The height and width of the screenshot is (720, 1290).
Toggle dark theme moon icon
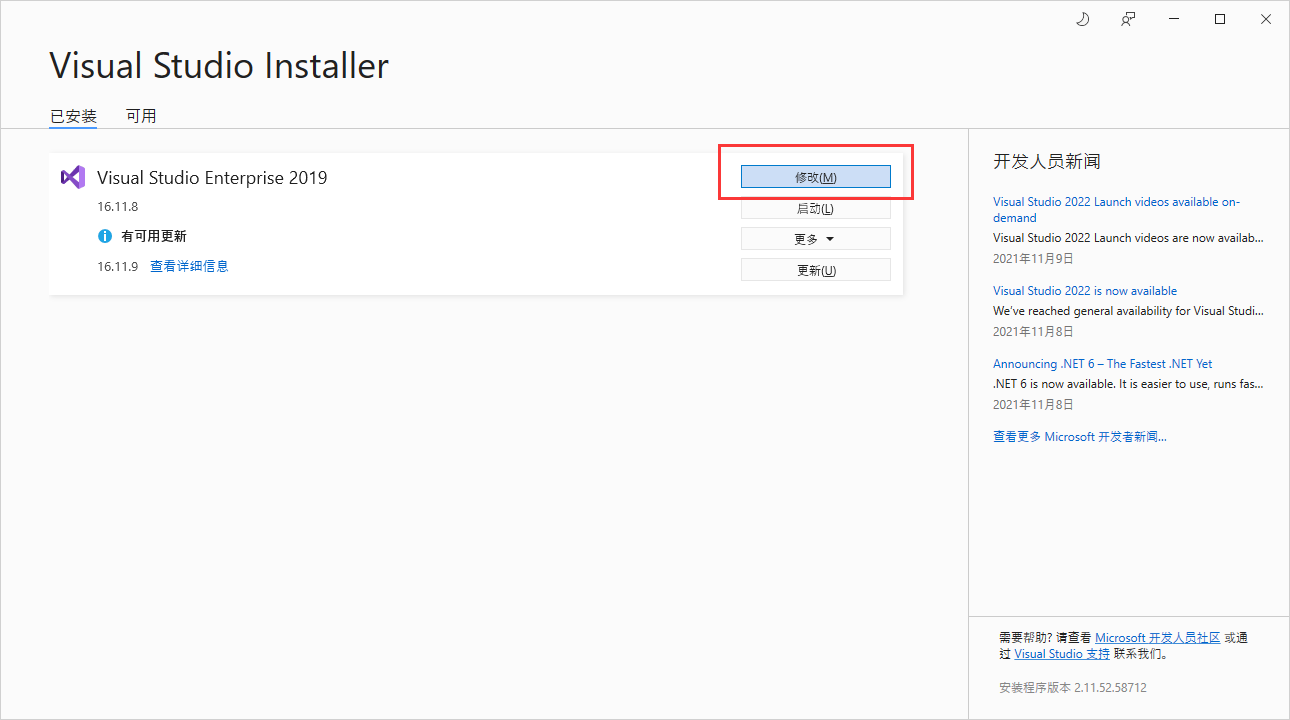tap(1082, 19)
